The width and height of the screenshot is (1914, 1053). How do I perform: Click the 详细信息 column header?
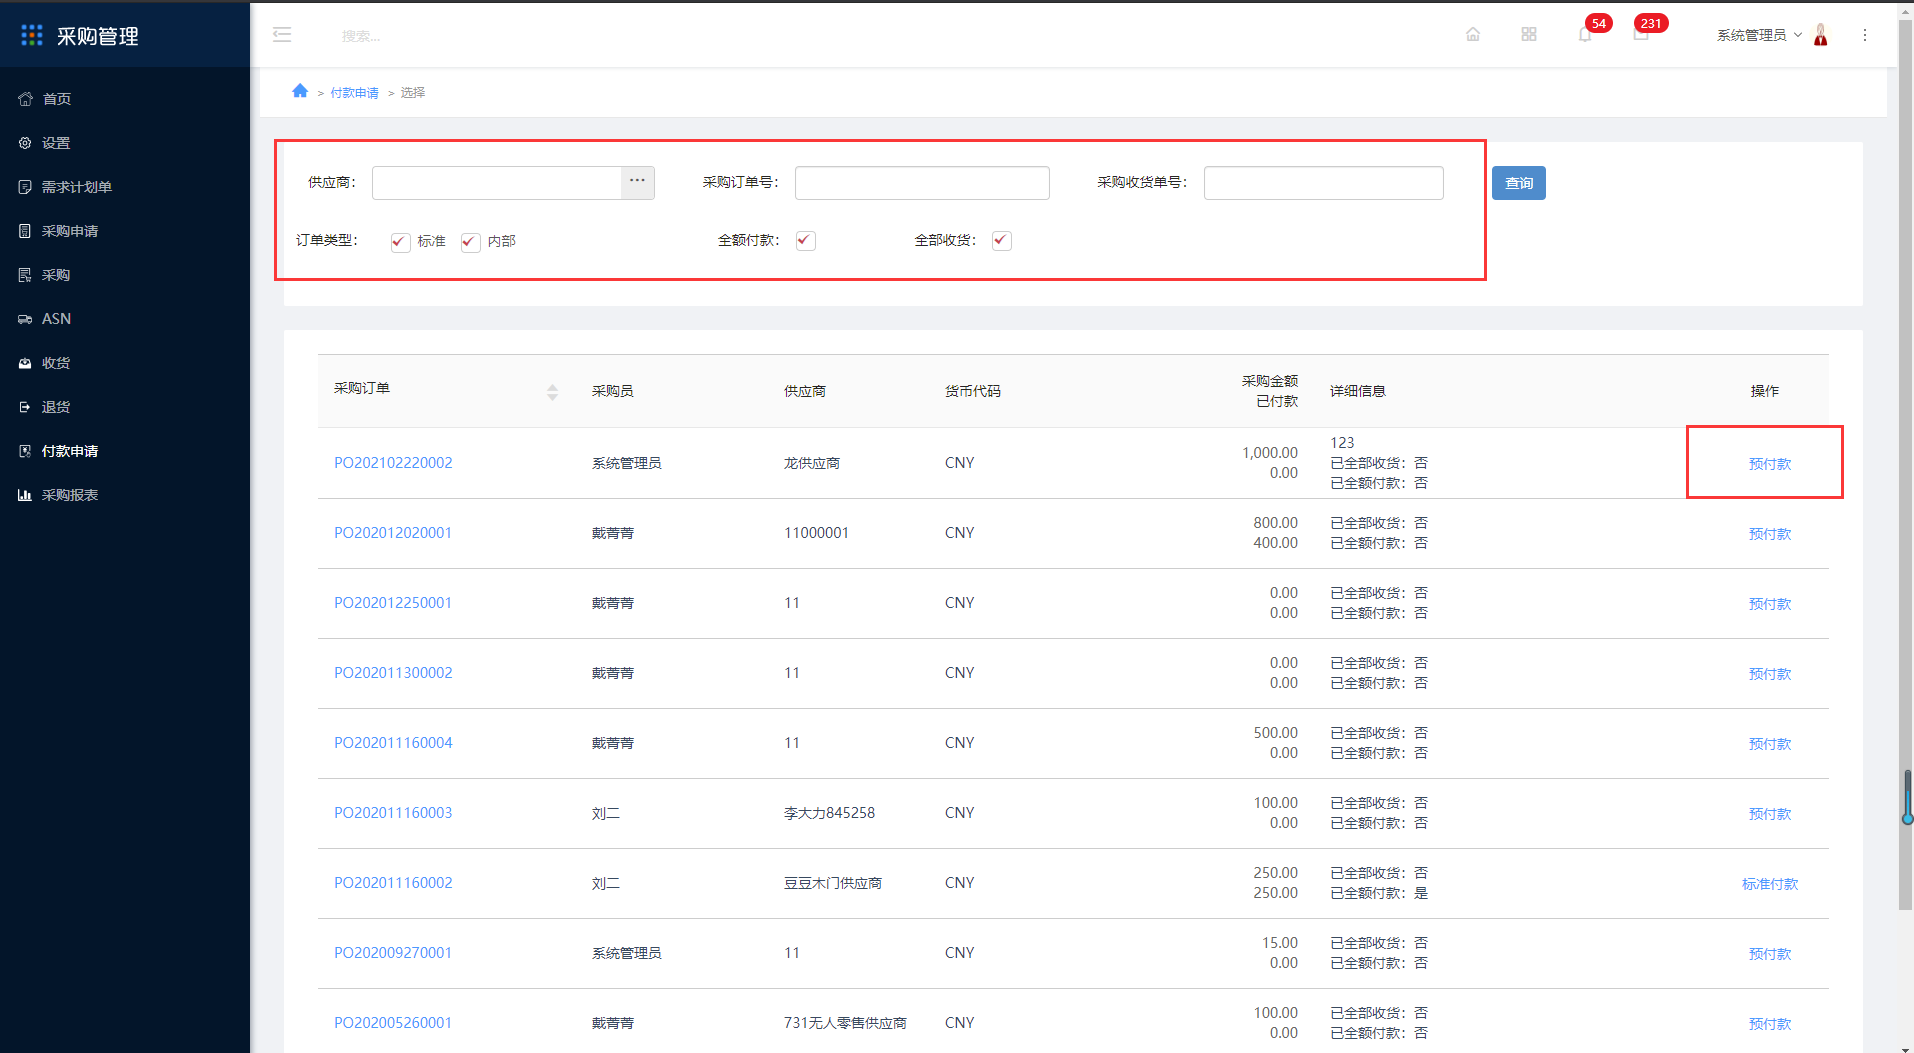[1358, 391]
